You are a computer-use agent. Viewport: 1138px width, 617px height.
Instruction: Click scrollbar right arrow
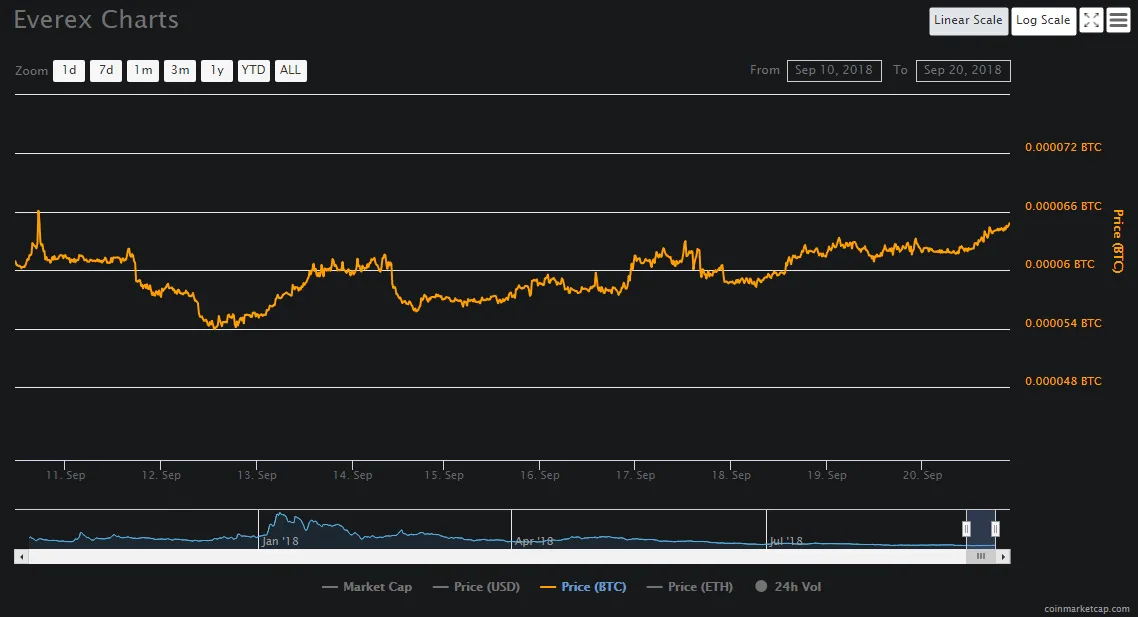(x=1003, y=557)
